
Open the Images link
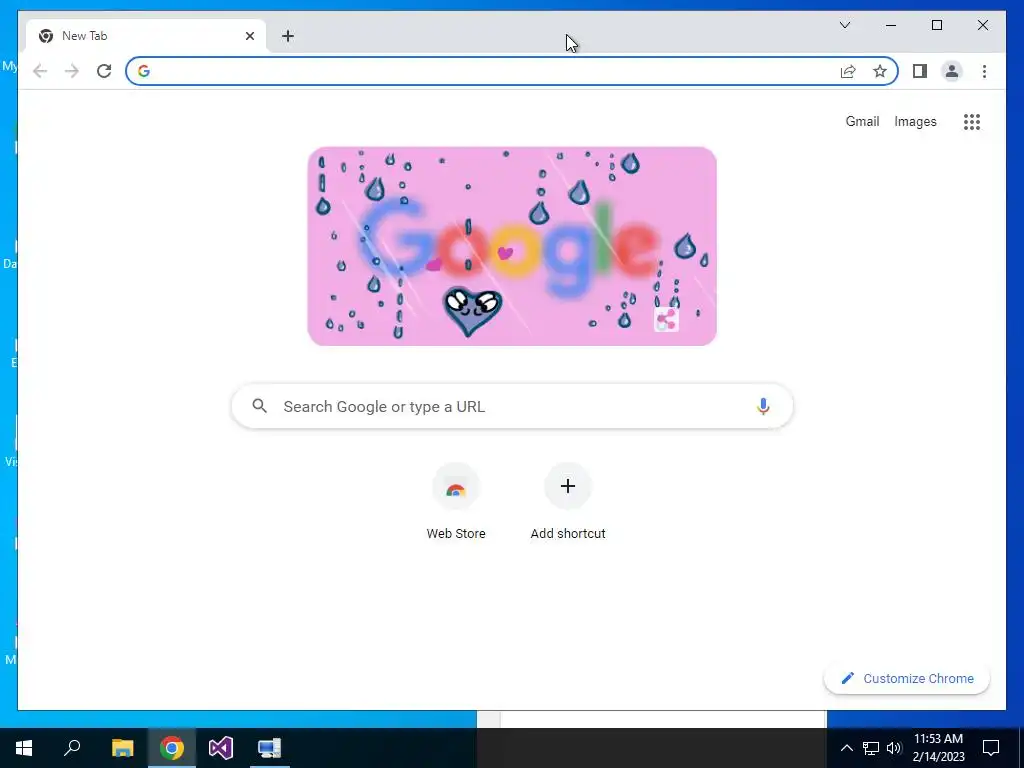coord(915,121)
